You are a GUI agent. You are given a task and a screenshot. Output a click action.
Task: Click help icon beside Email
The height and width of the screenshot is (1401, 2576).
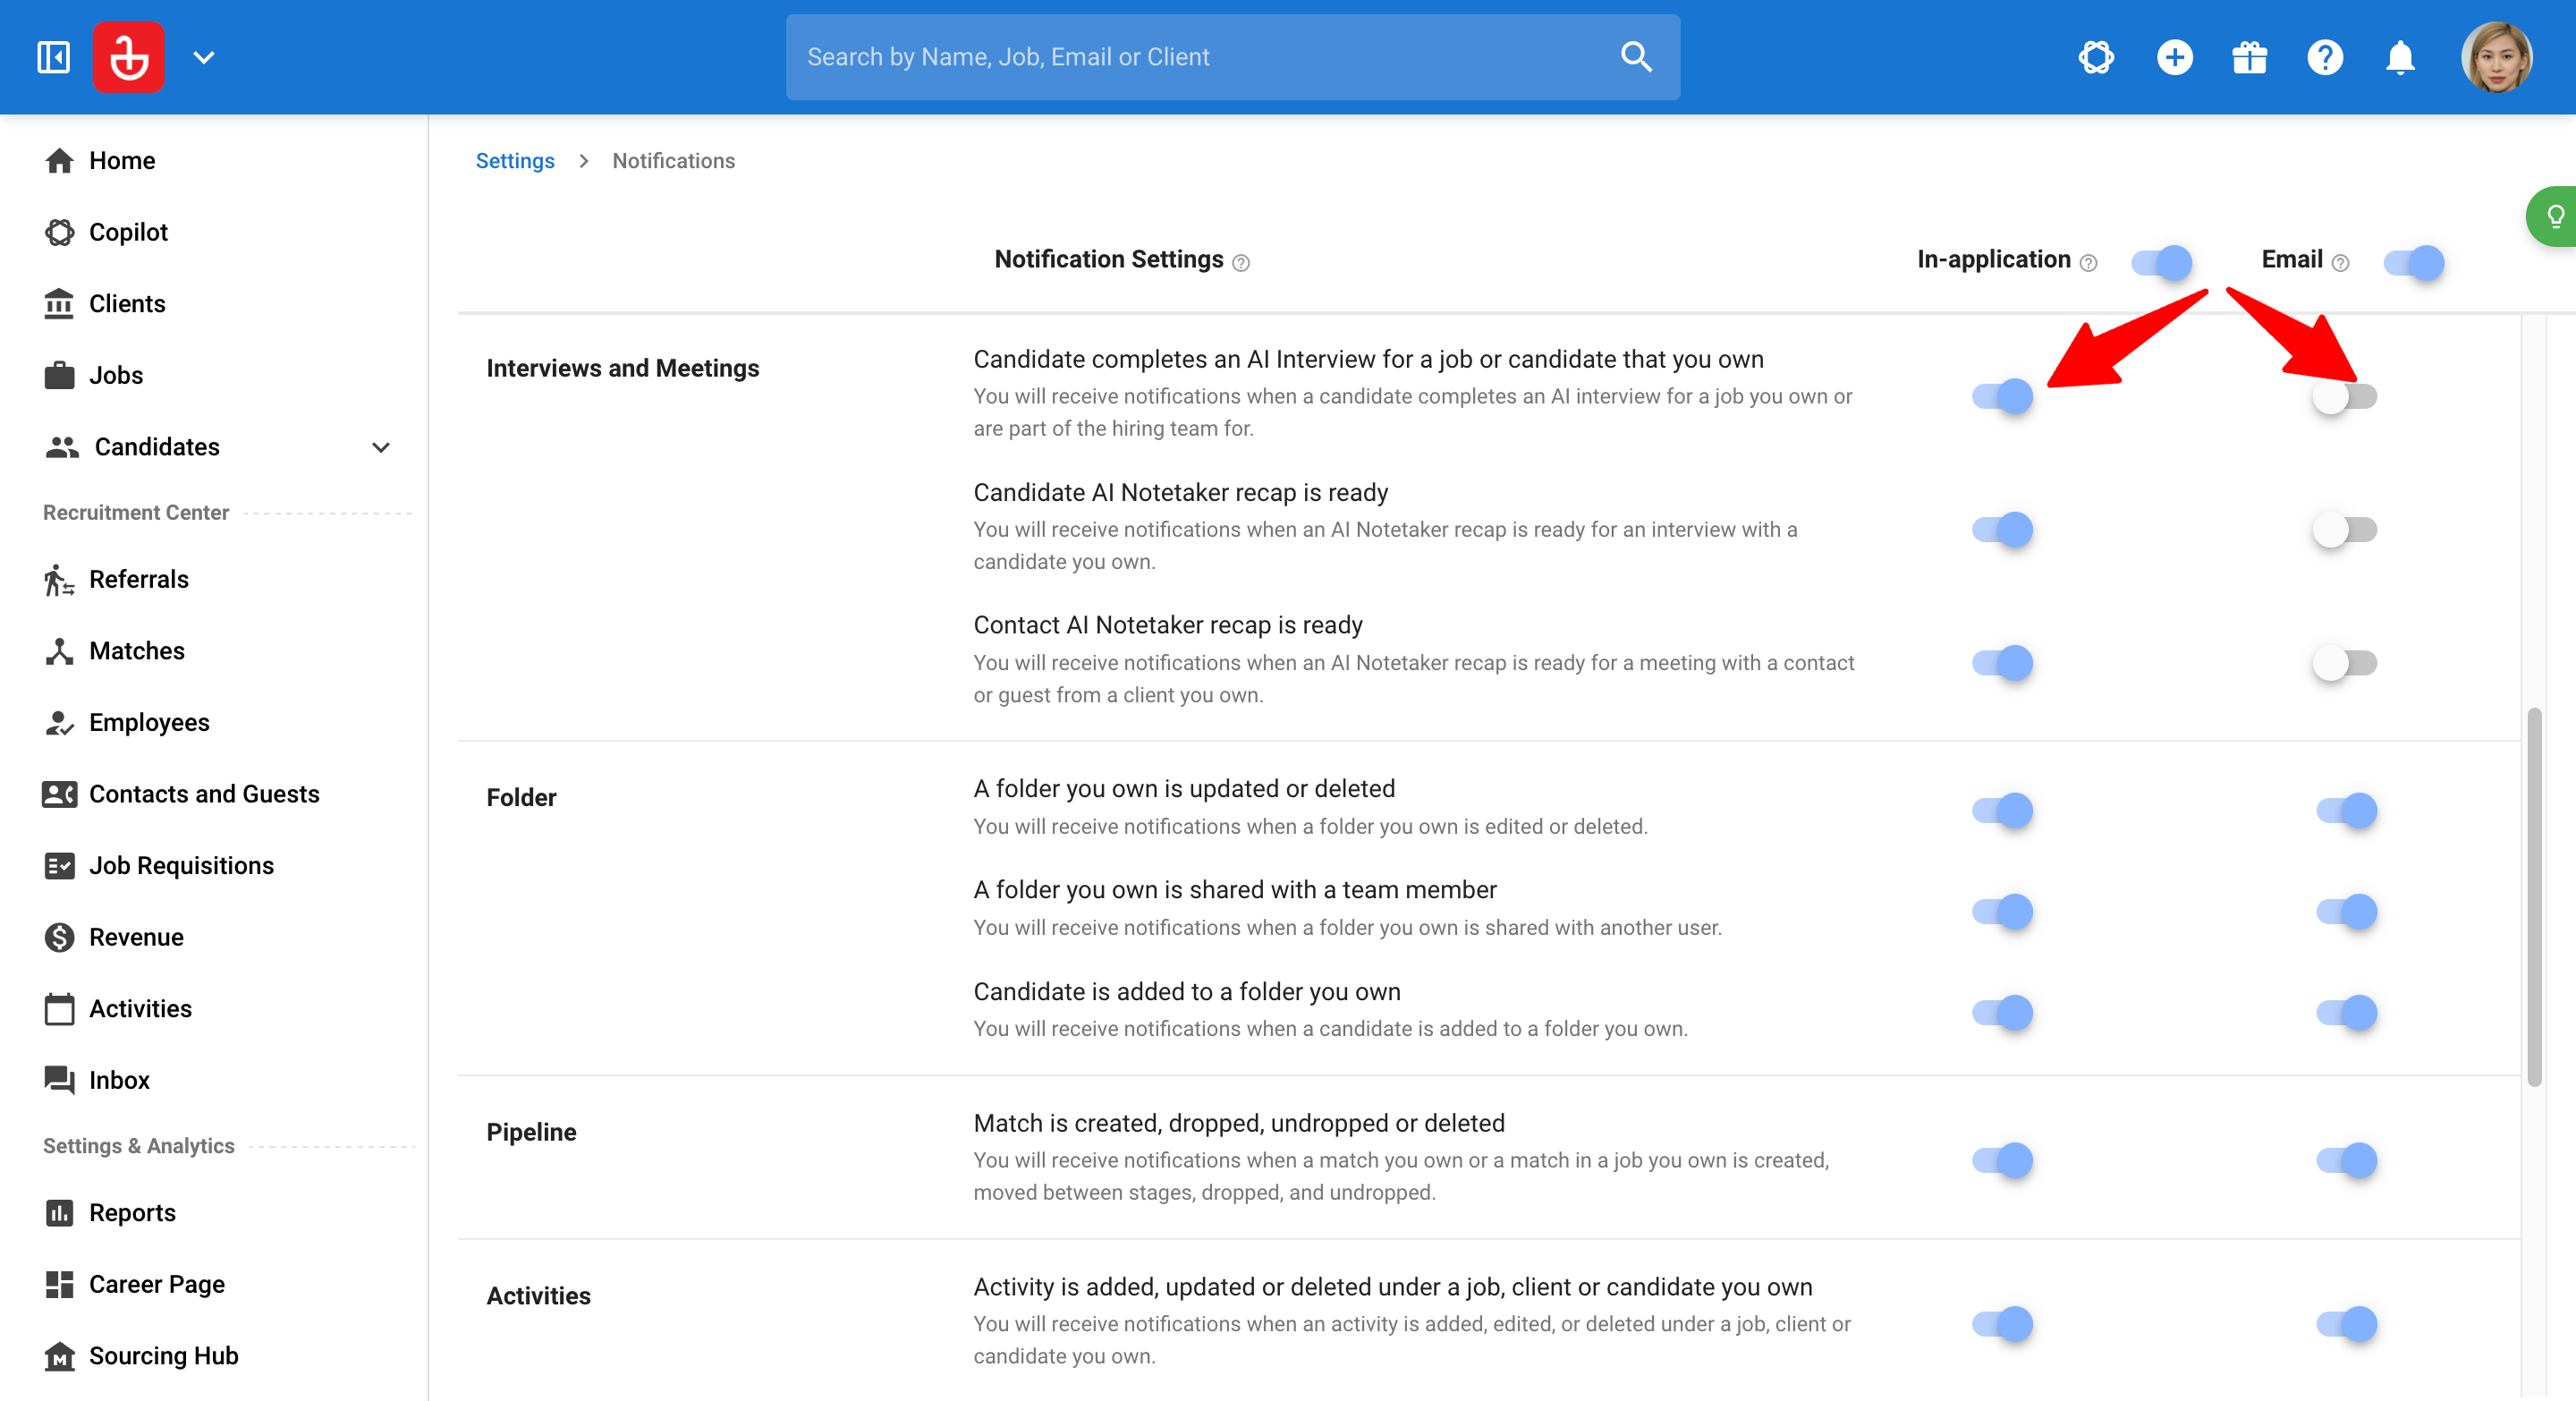click(x=2340, y=263)
